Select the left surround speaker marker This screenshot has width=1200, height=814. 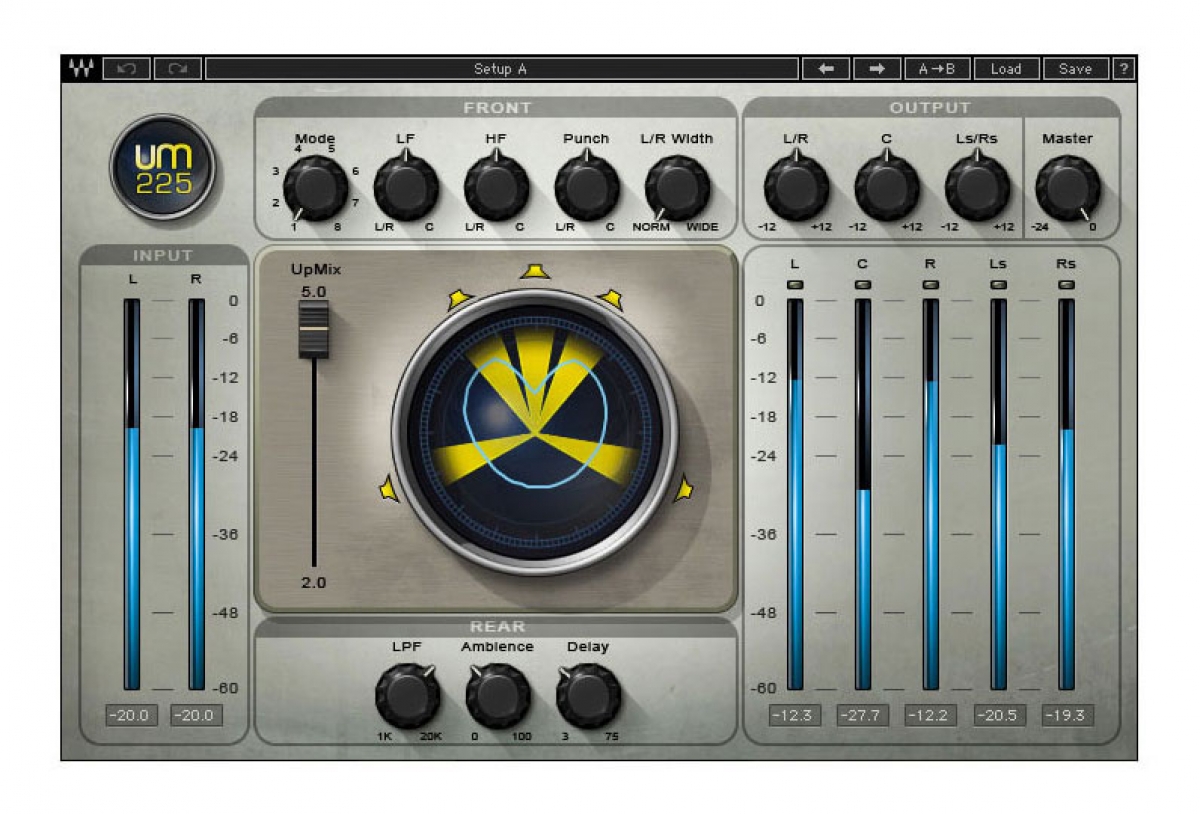[389, 489]
